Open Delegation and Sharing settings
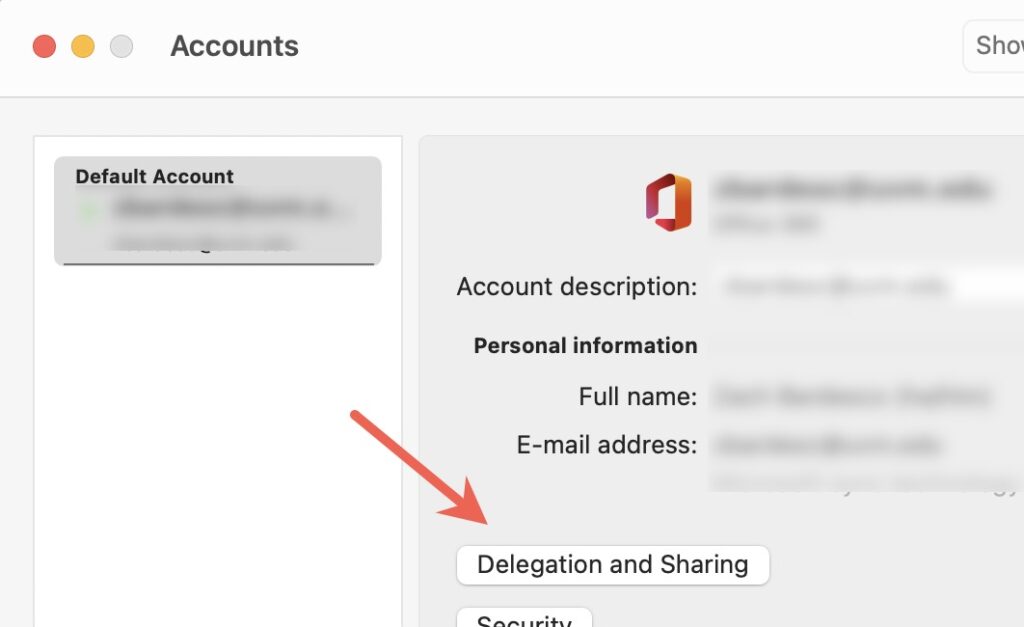Image resolution: width=1024 pixels, height=627 pixels. coord(612,564)
